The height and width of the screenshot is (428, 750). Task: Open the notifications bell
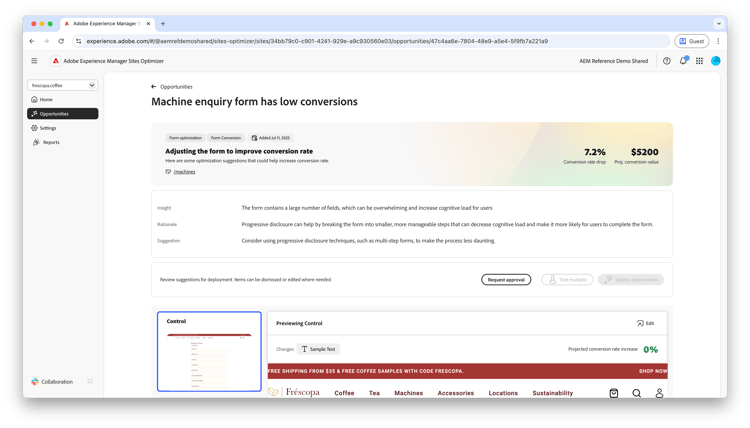[683, 61]
